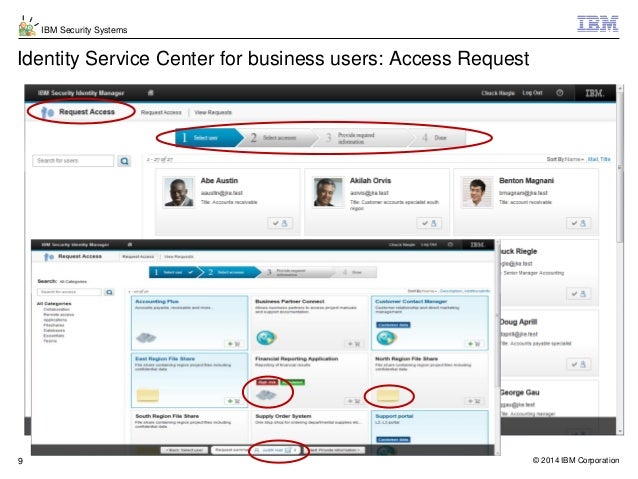Select user Benton Magnani with checkmark button
Image resolution: width=638 pixels, height=479 pixels.
pos(579,223)
